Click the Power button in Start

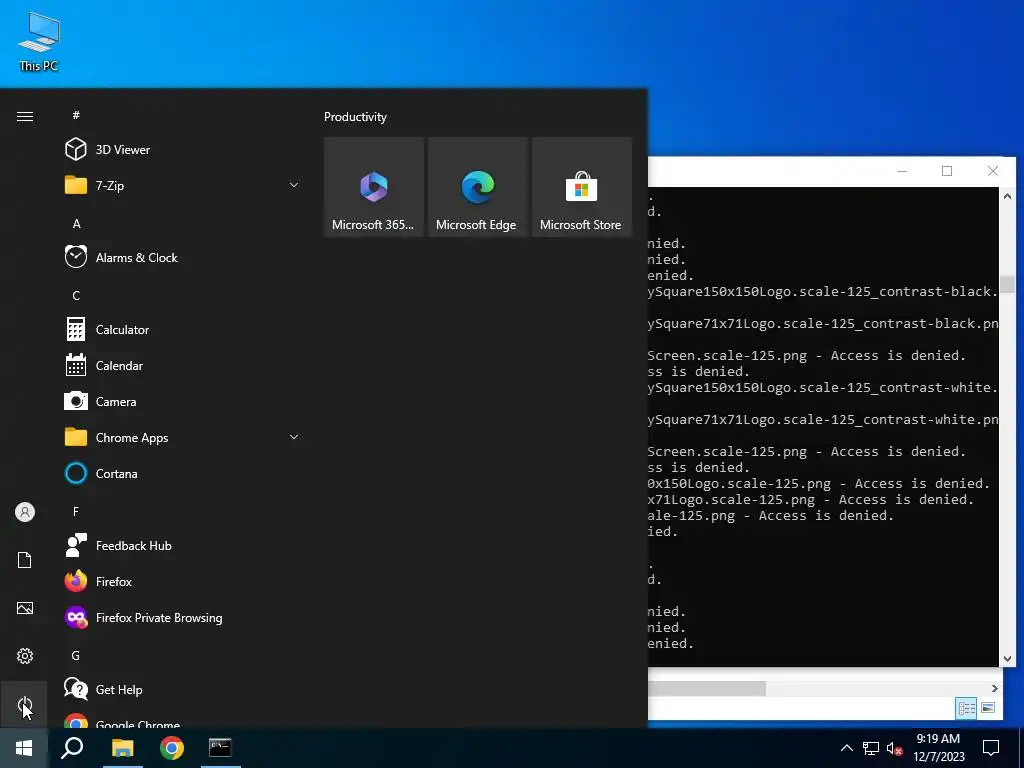[25, 704]
